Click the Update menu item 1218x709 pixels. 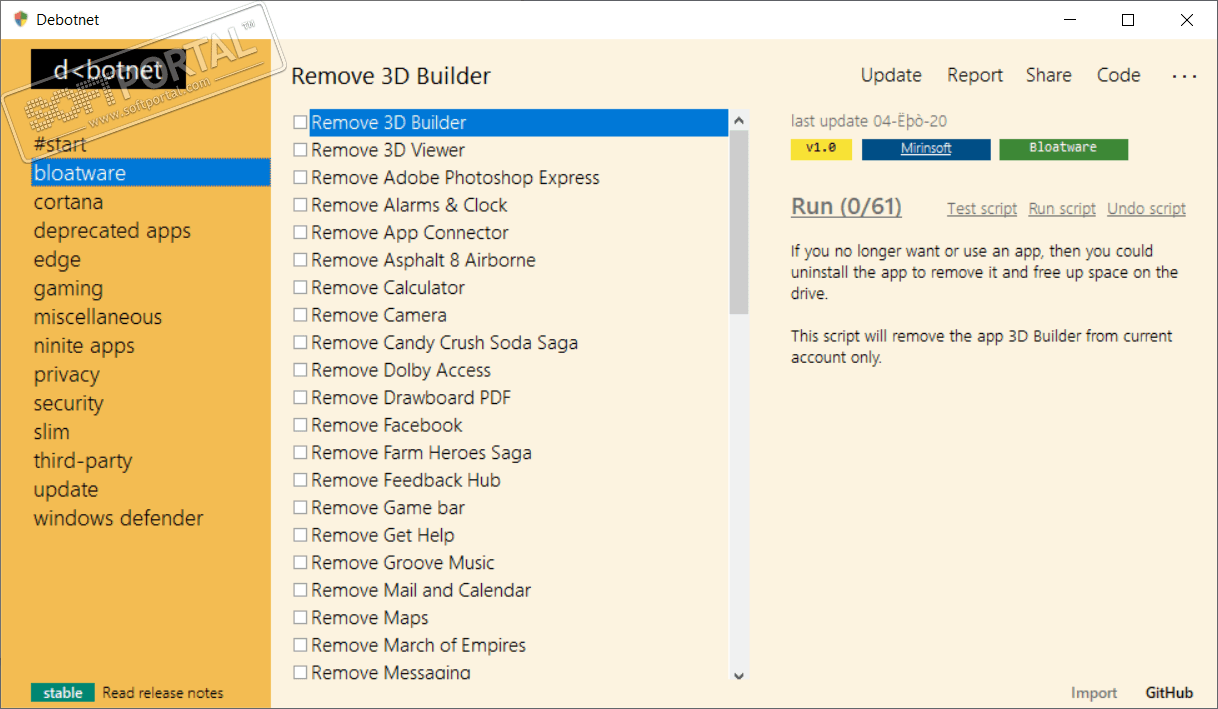[891, 76]
